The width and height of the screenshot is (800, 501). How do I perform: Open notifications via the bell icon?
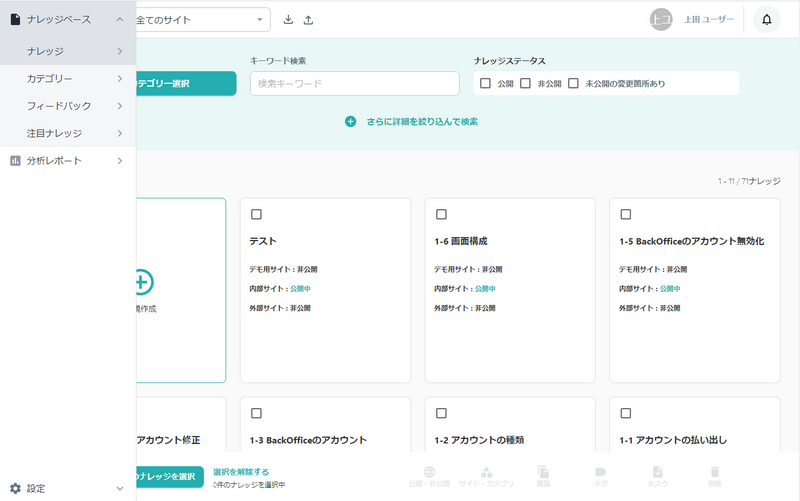click(767, 20)
